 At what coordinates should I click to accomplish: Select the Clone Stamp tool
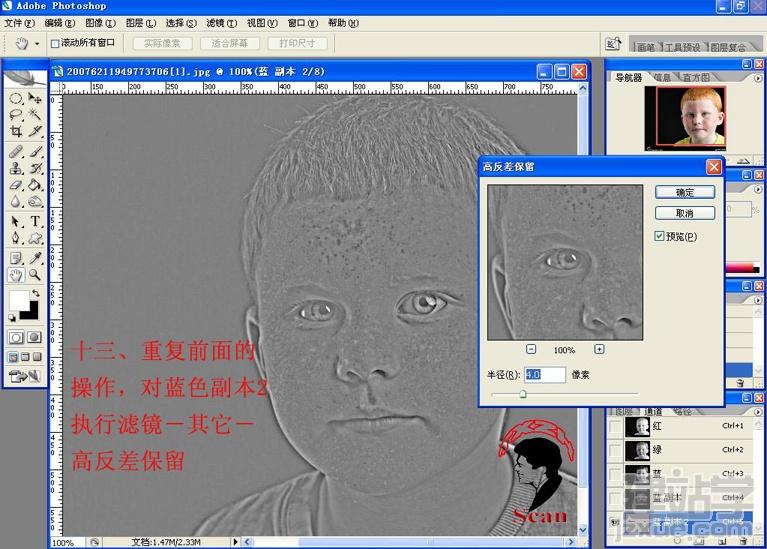(x=16, y=169)
